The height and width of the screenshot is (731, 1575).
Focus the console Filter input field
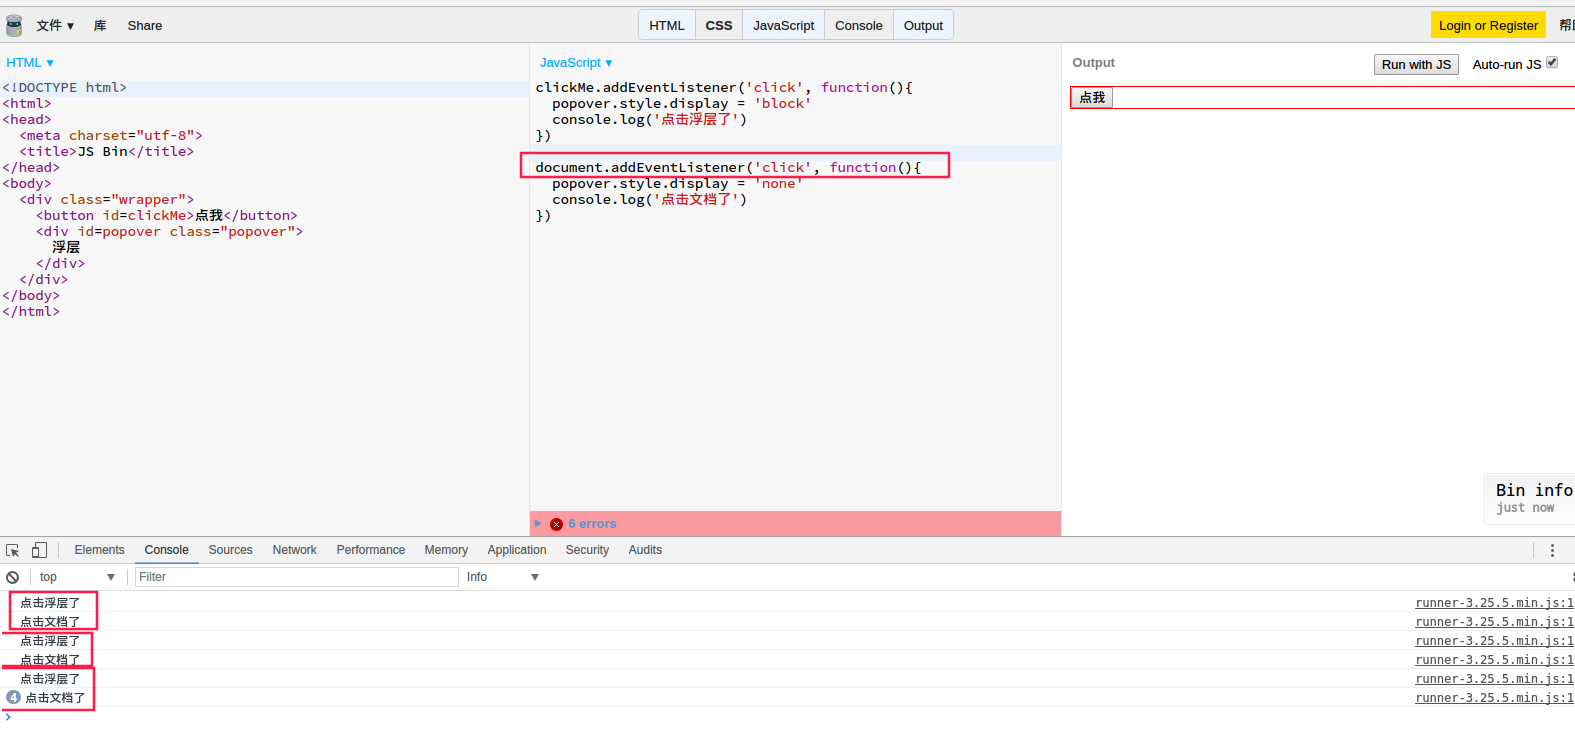point(297,577)
